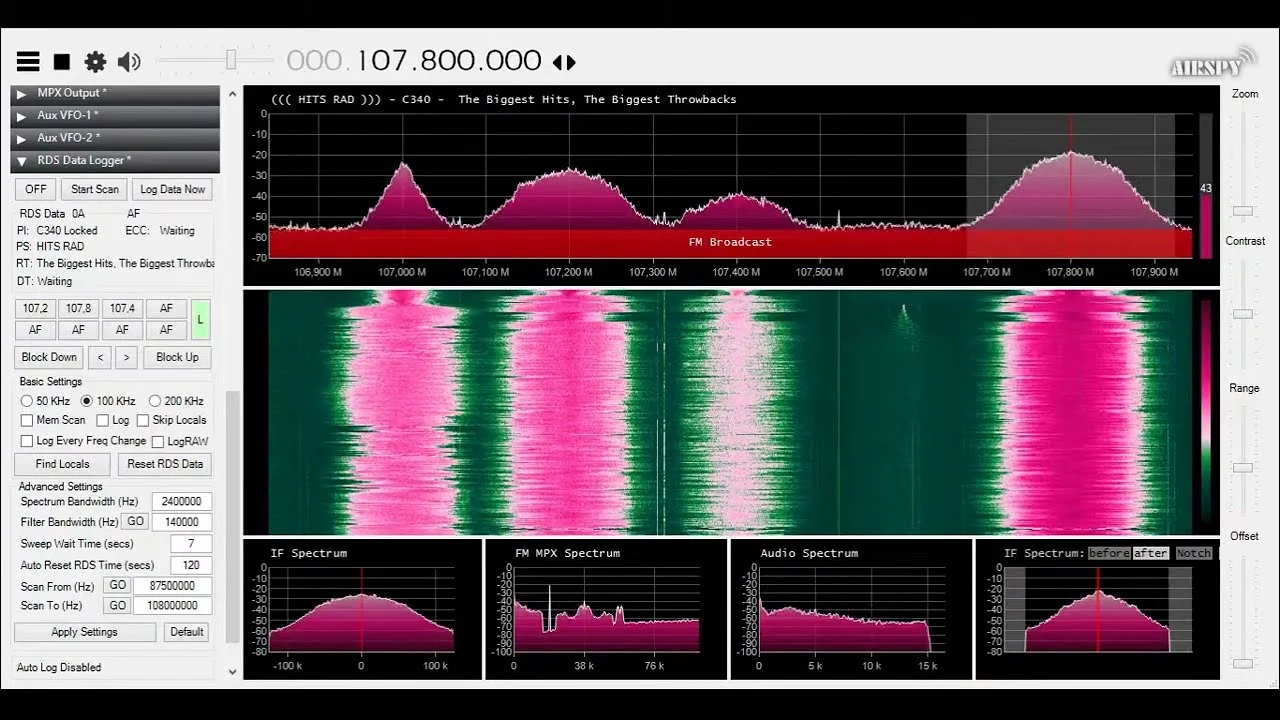1280x720 pixels.
Task: Click the Apply Settings button
Action: pyautogui.click(x=85, y=632)
